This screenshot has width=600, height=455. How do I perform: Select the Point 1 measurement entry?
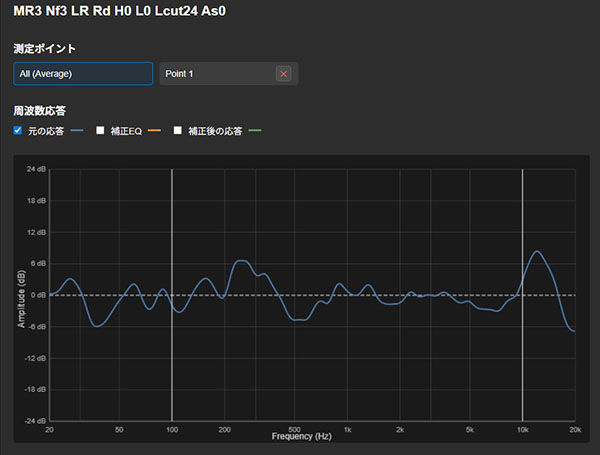pos(215,74)
